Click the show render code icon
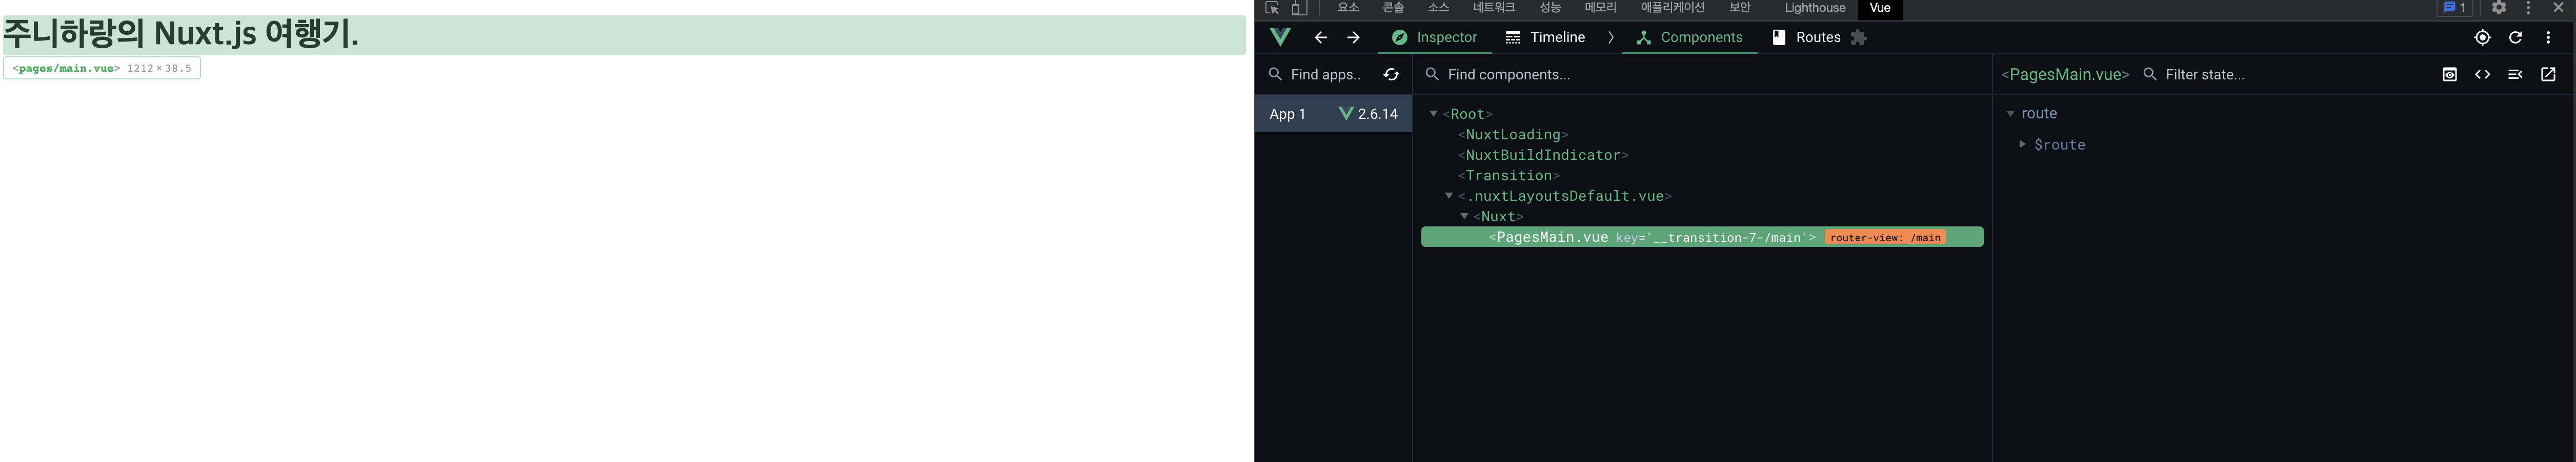The image size is (2576, 462). click(2482, 74)
